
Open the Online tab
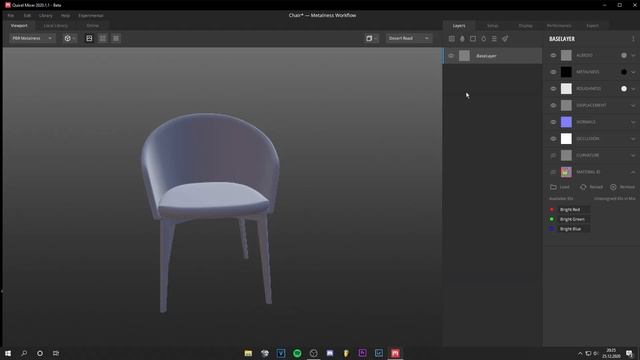point(93,25)
